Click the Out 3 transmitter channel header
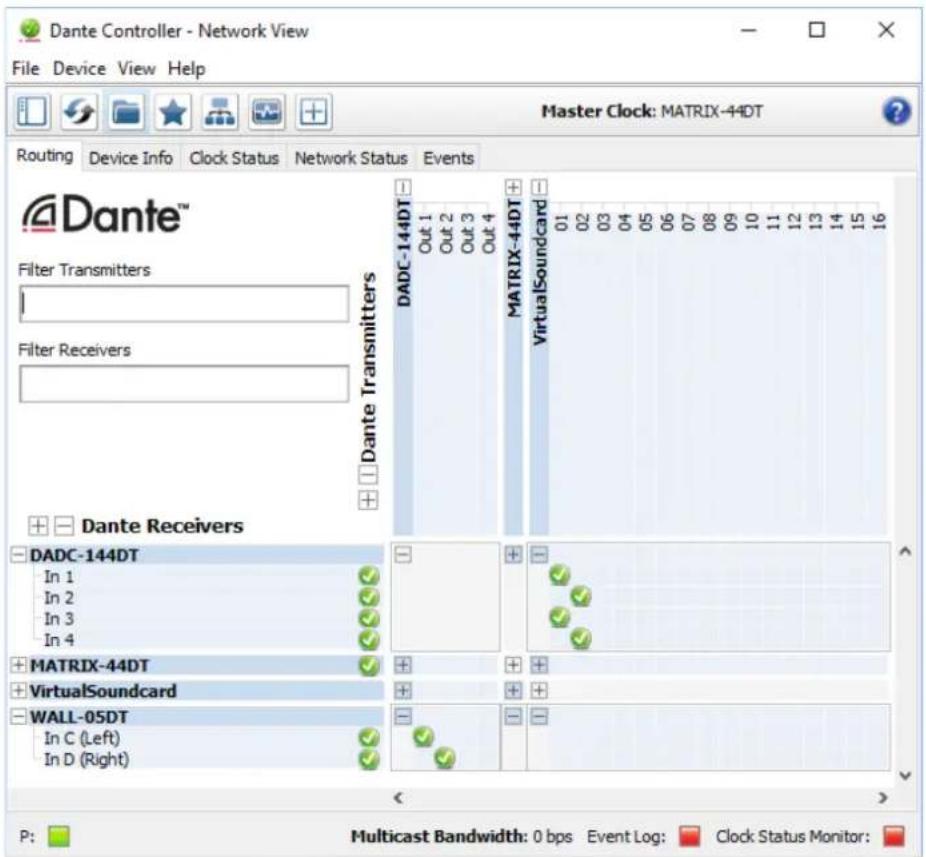926x857 pixels. (467, 233)
